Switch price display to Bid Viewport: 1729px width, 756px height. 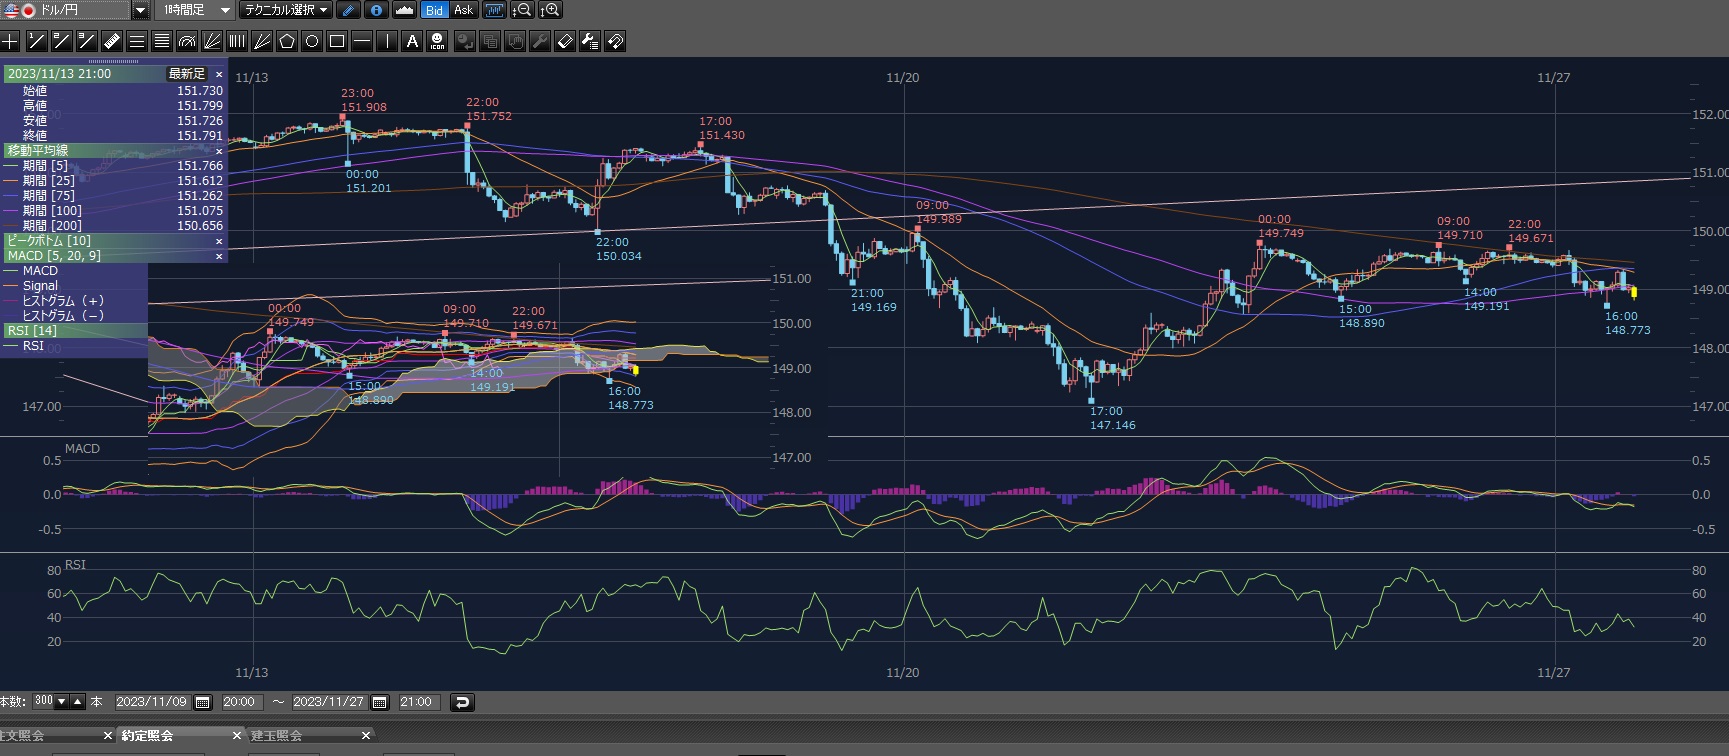pos(434,10)
